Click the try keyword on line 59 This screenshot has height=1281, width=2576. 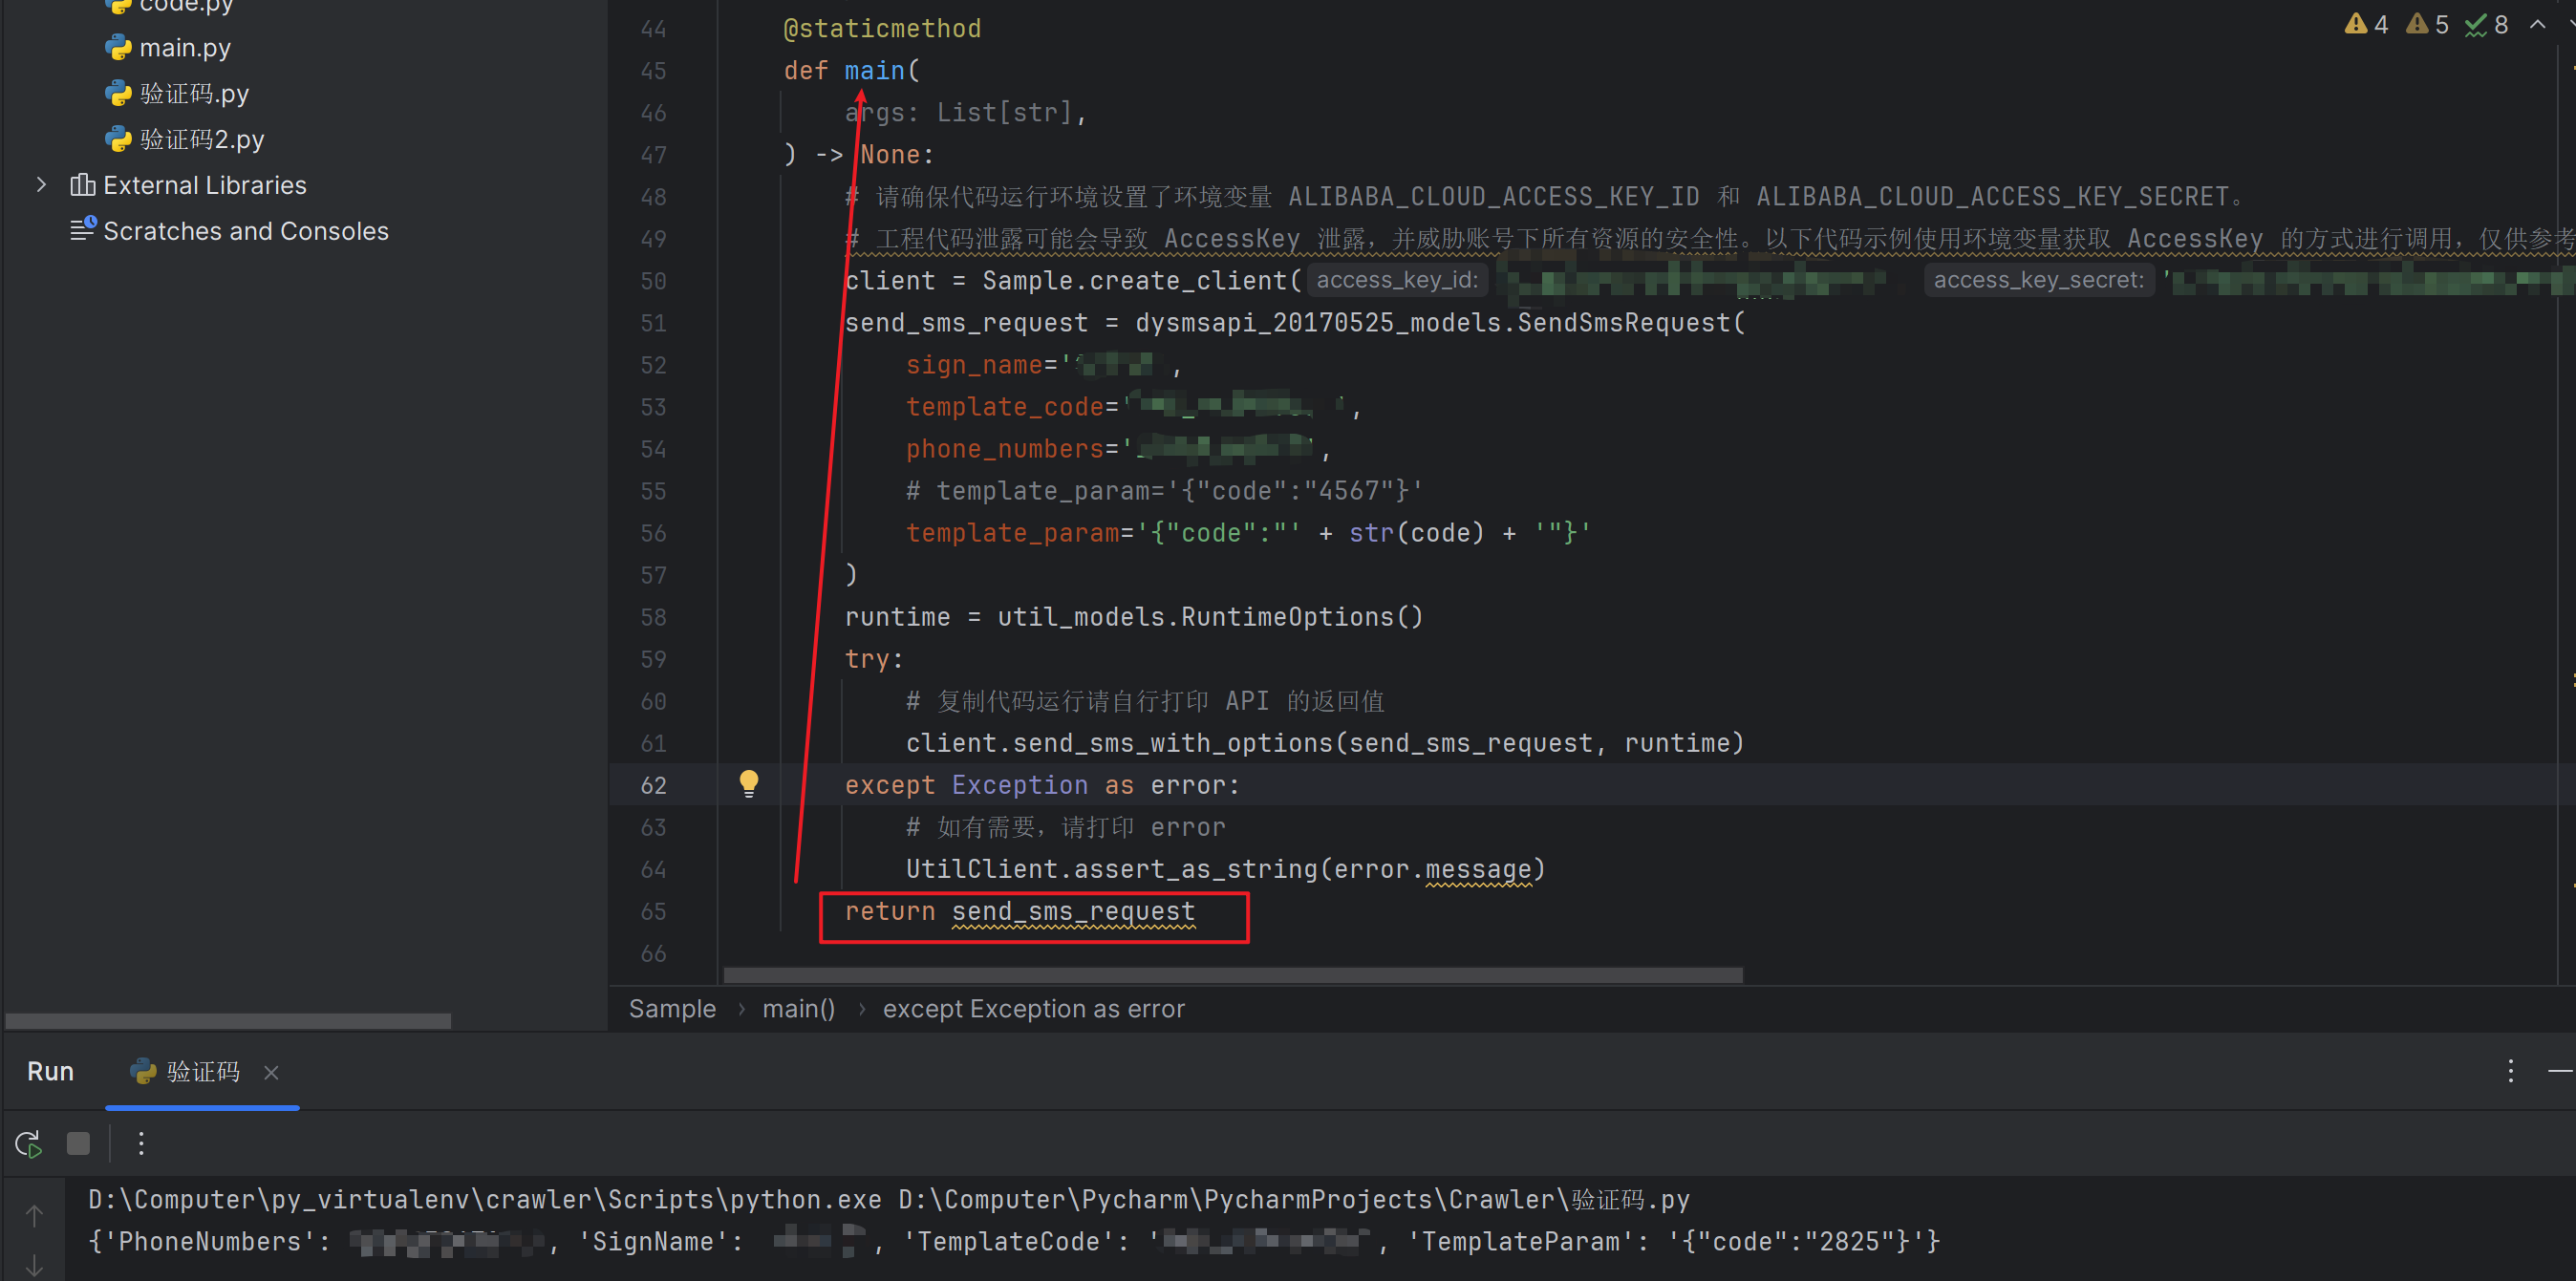(867, 659)
